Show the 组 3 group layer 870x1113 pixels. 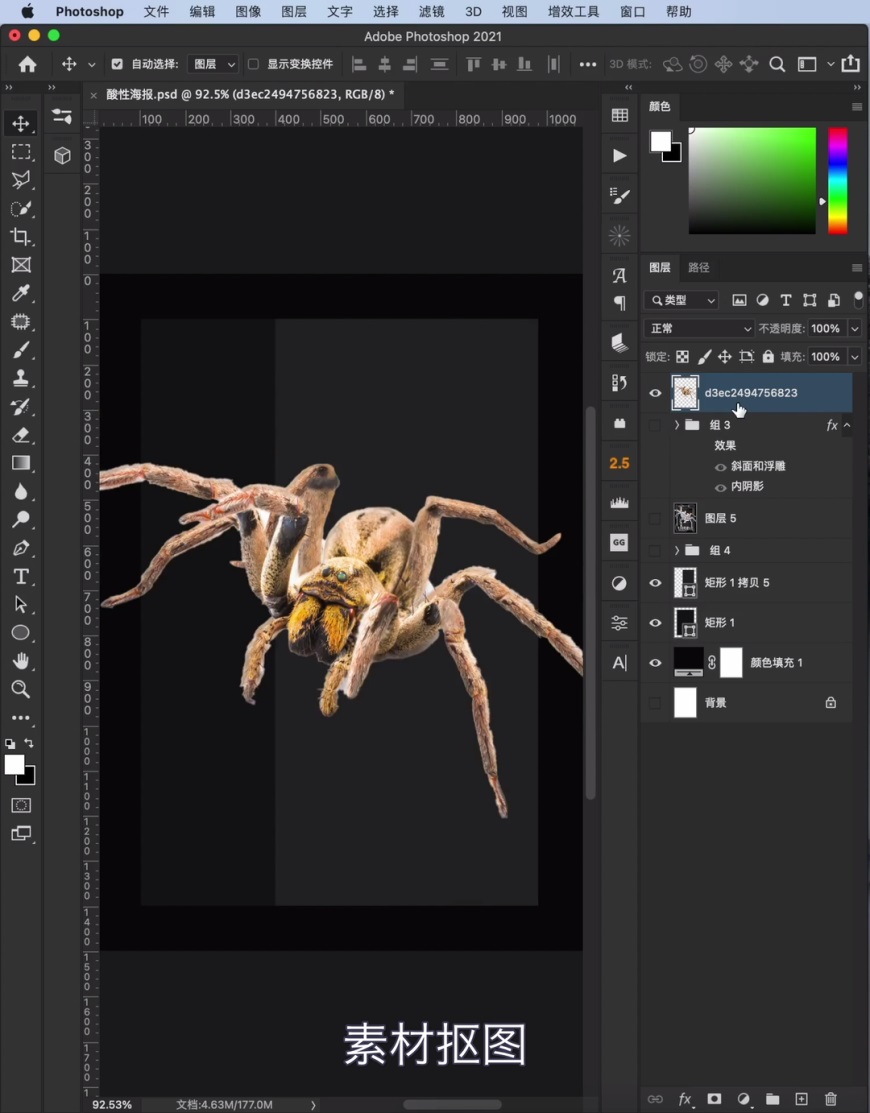coord(655,425)
